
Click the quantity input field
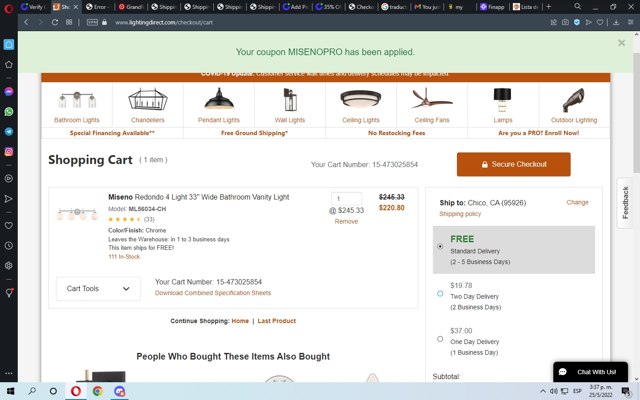pos(346,199)
